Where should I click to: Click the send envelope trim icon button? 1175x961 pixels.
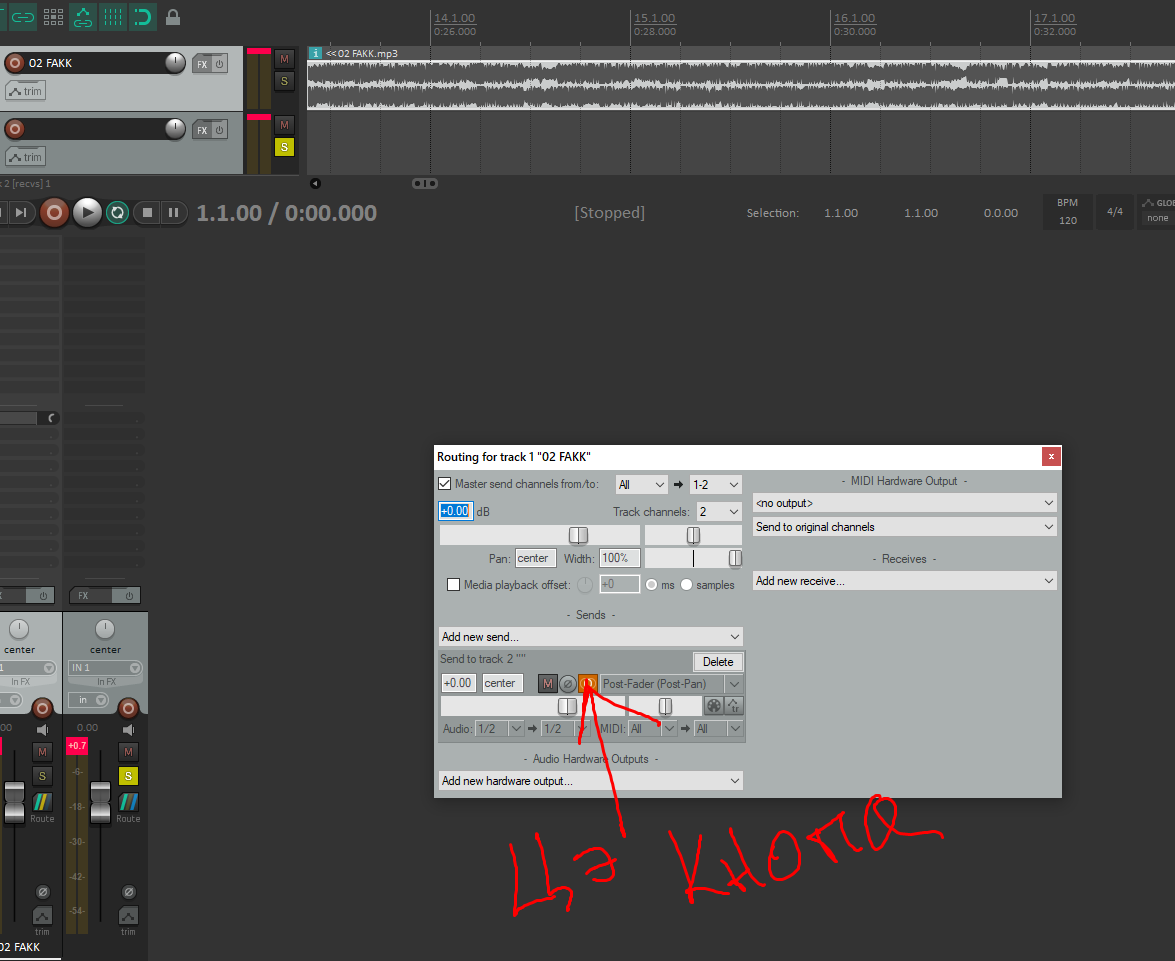coord(734,705)
